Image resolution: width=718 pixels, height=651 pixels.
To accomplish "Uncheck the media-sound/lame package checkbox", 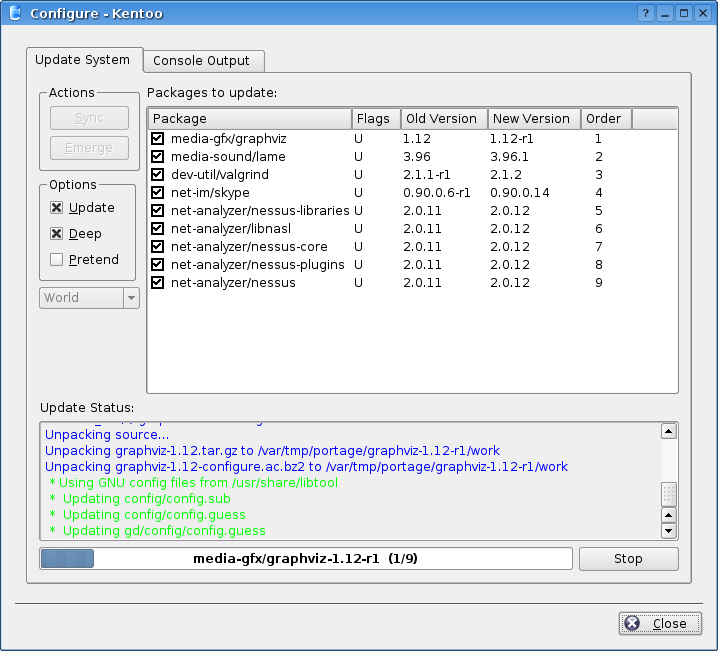I will tap(158, 157).
